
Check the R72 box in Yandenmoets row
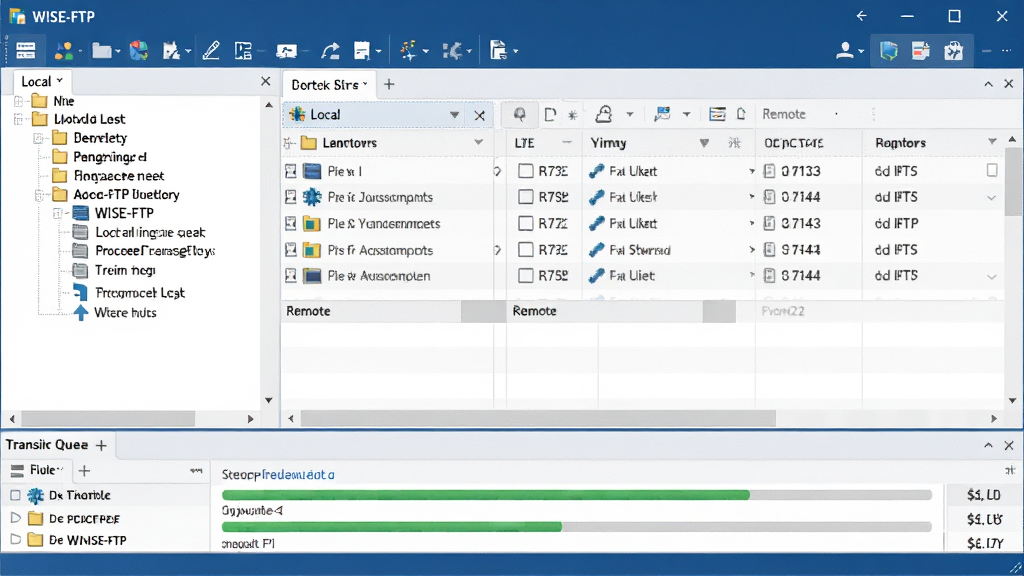pos(526,223)
